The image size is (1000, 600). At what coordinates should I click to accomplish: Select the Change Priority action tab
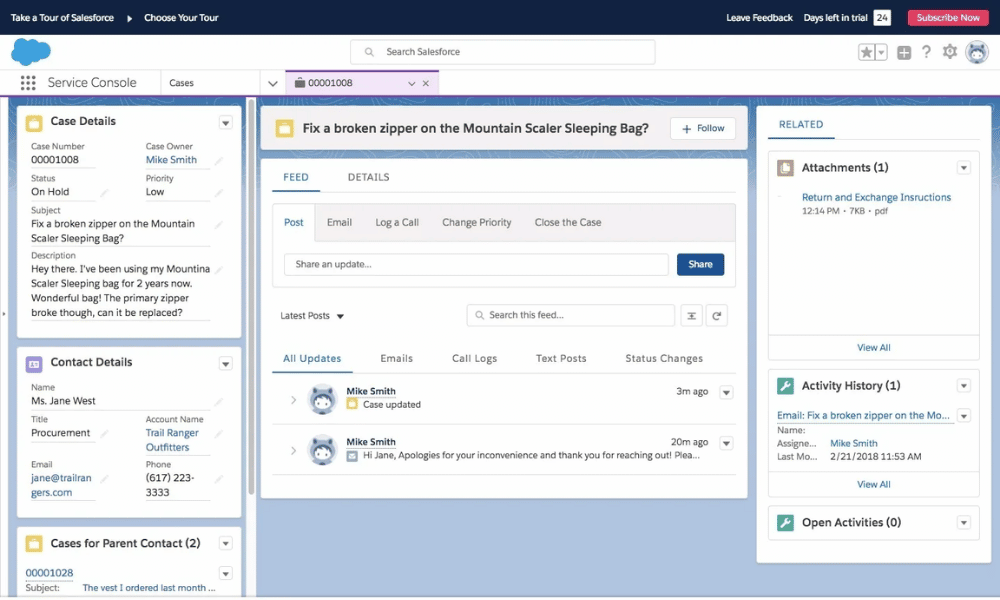coord(476,223)
